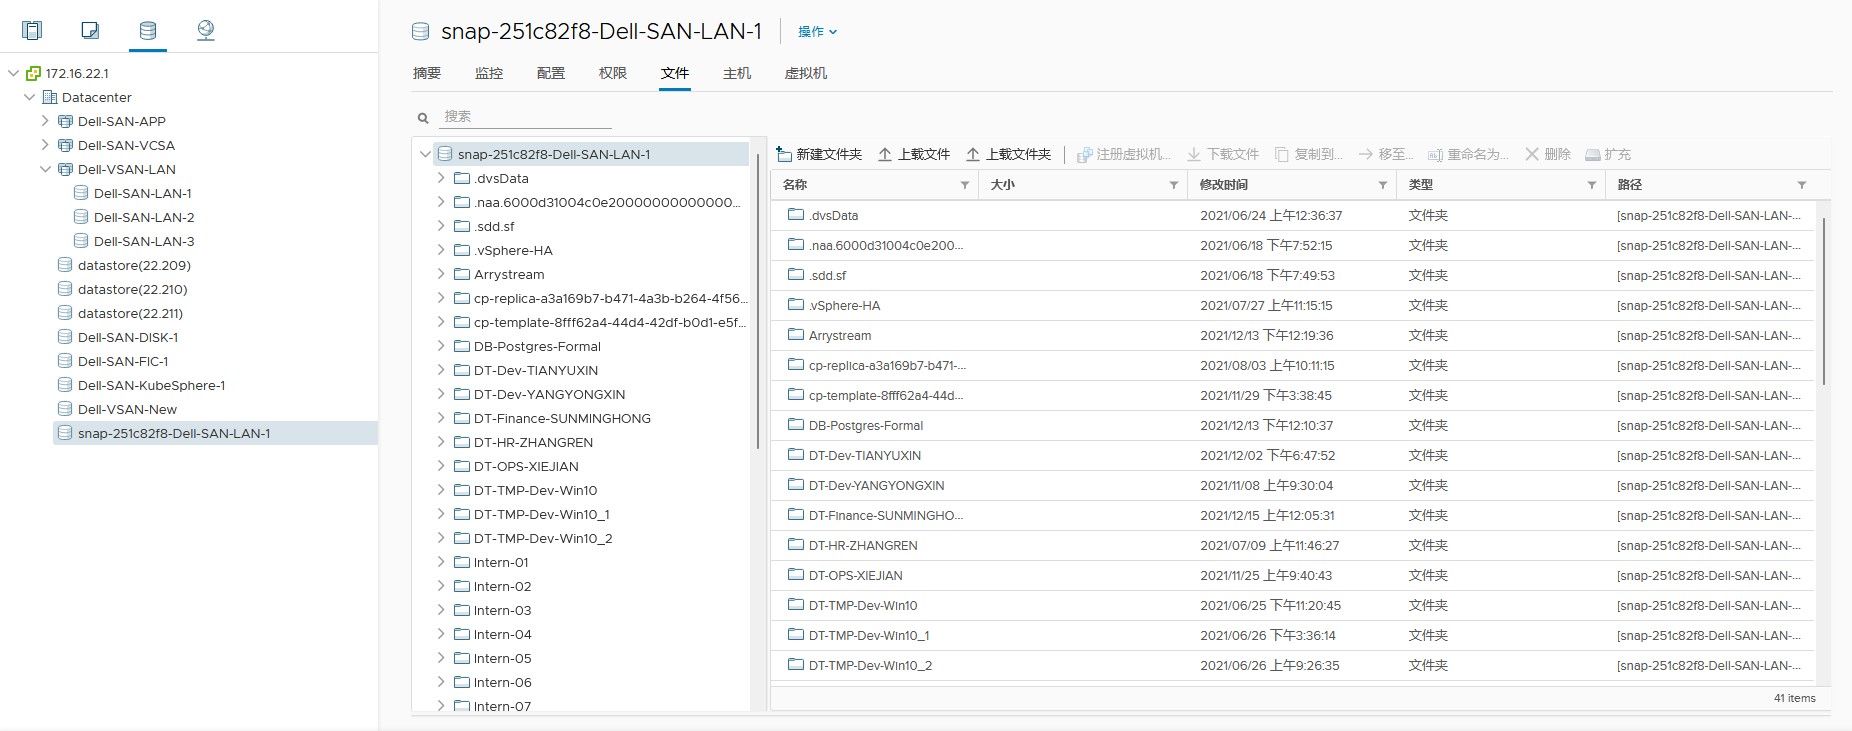The image size is (1852, 731).
Task: Click the Move to (移至) toolbar button
Action: [x=1385, y=154]
